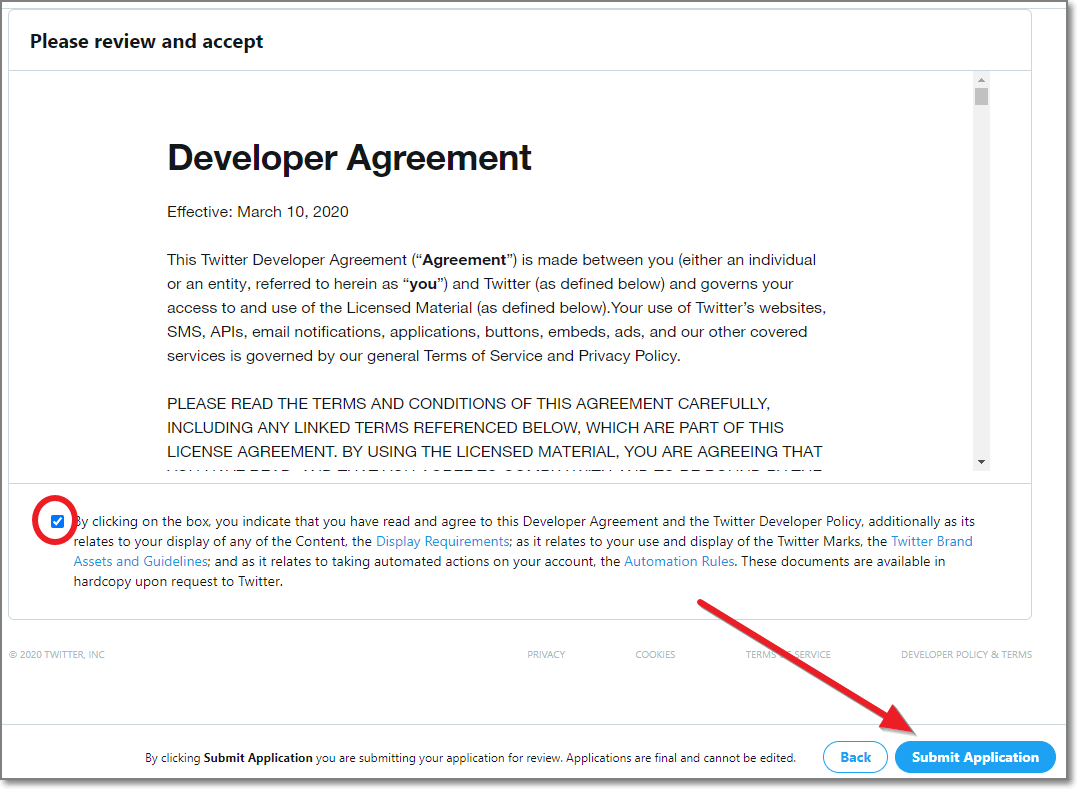This screenshot has height=789, width=1077.
Task: Click the 'Effective: March 10, 2020' text
Action: click(258, 211)
